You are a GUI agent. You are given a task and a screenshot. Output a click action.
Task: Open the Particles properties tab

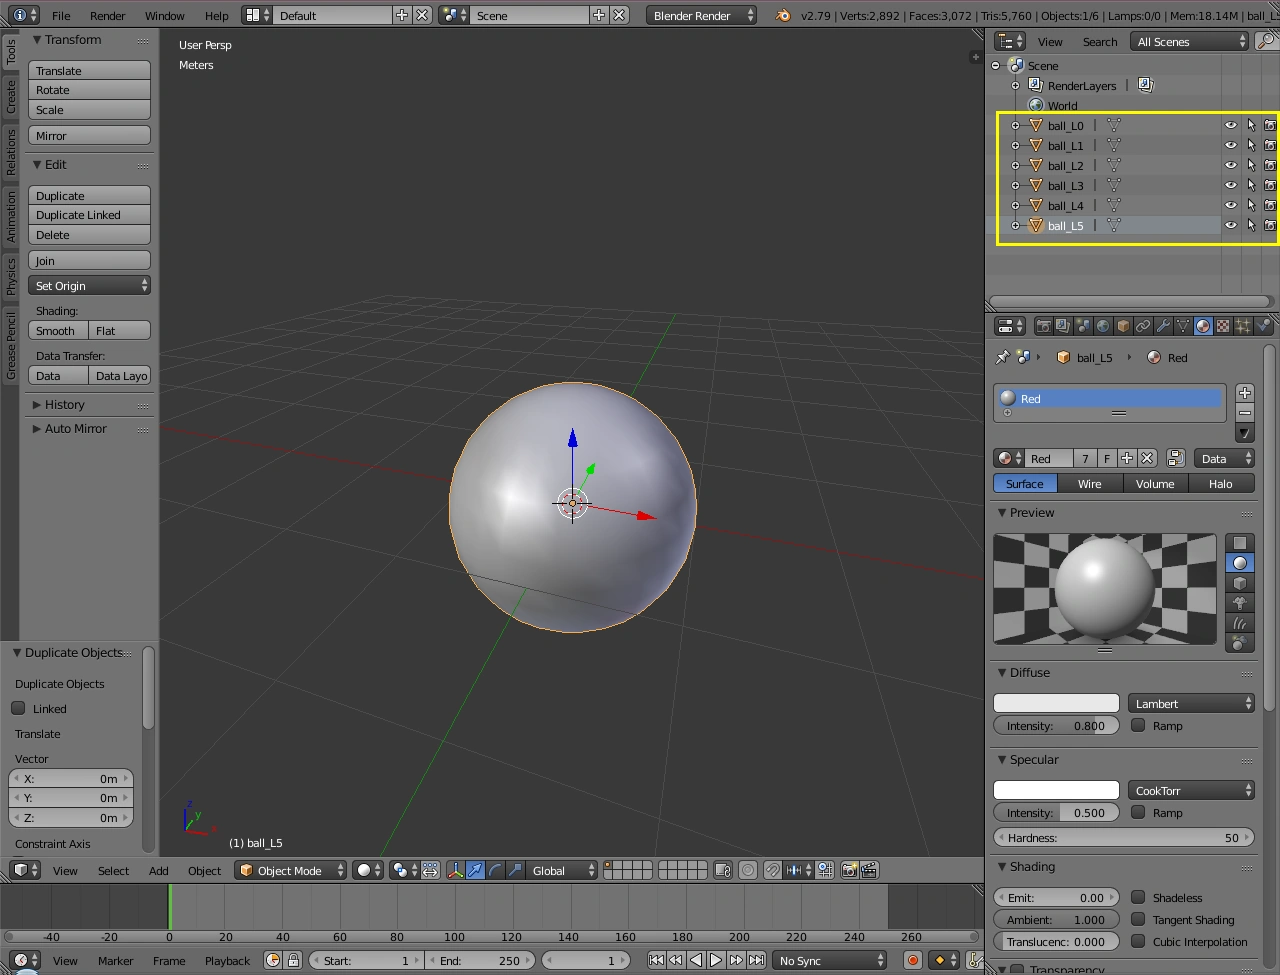tap(1243, 326)
